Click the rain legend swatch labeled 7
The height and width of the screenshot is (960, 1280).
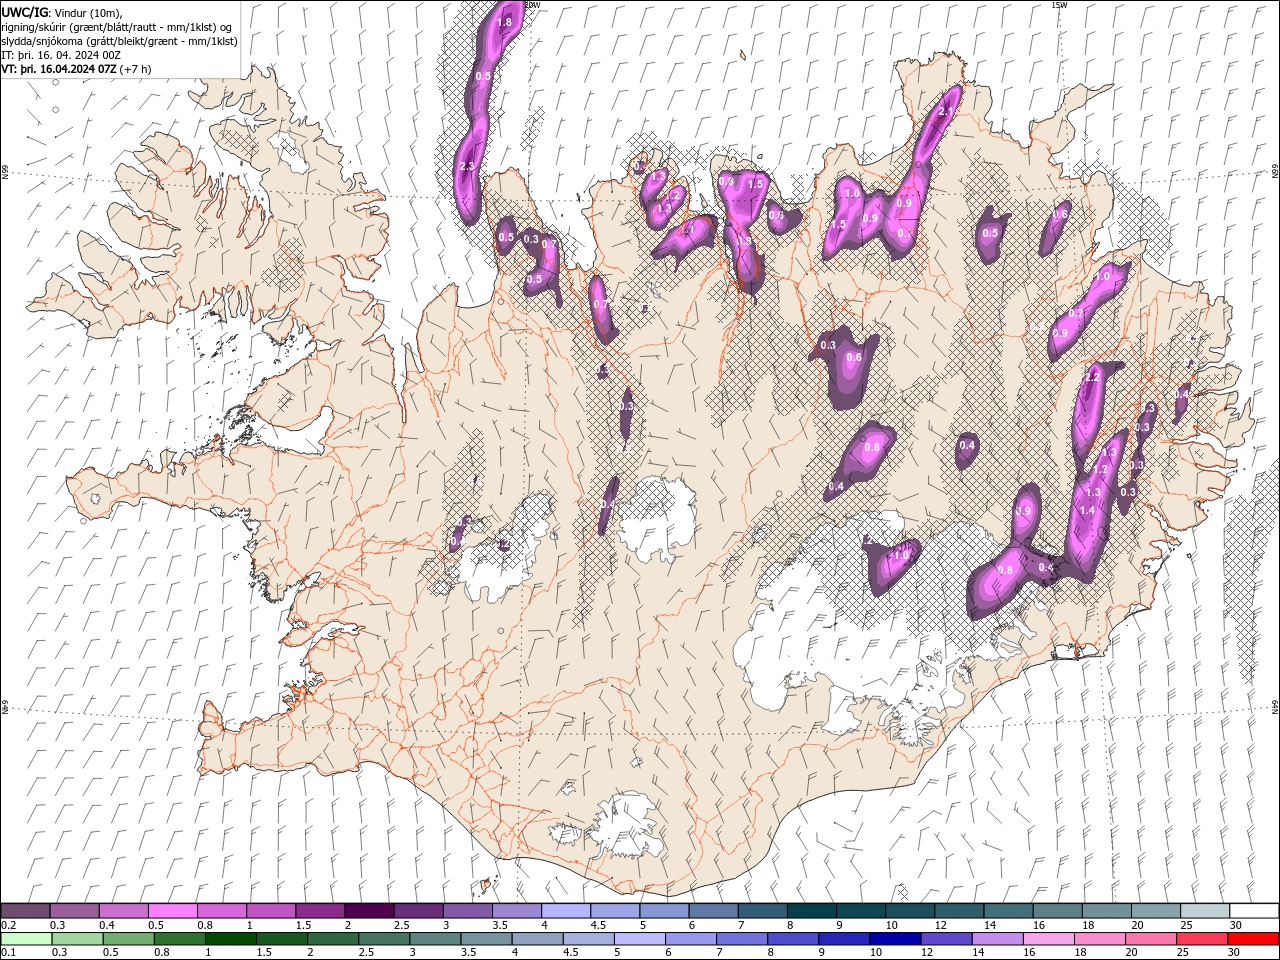740,939
